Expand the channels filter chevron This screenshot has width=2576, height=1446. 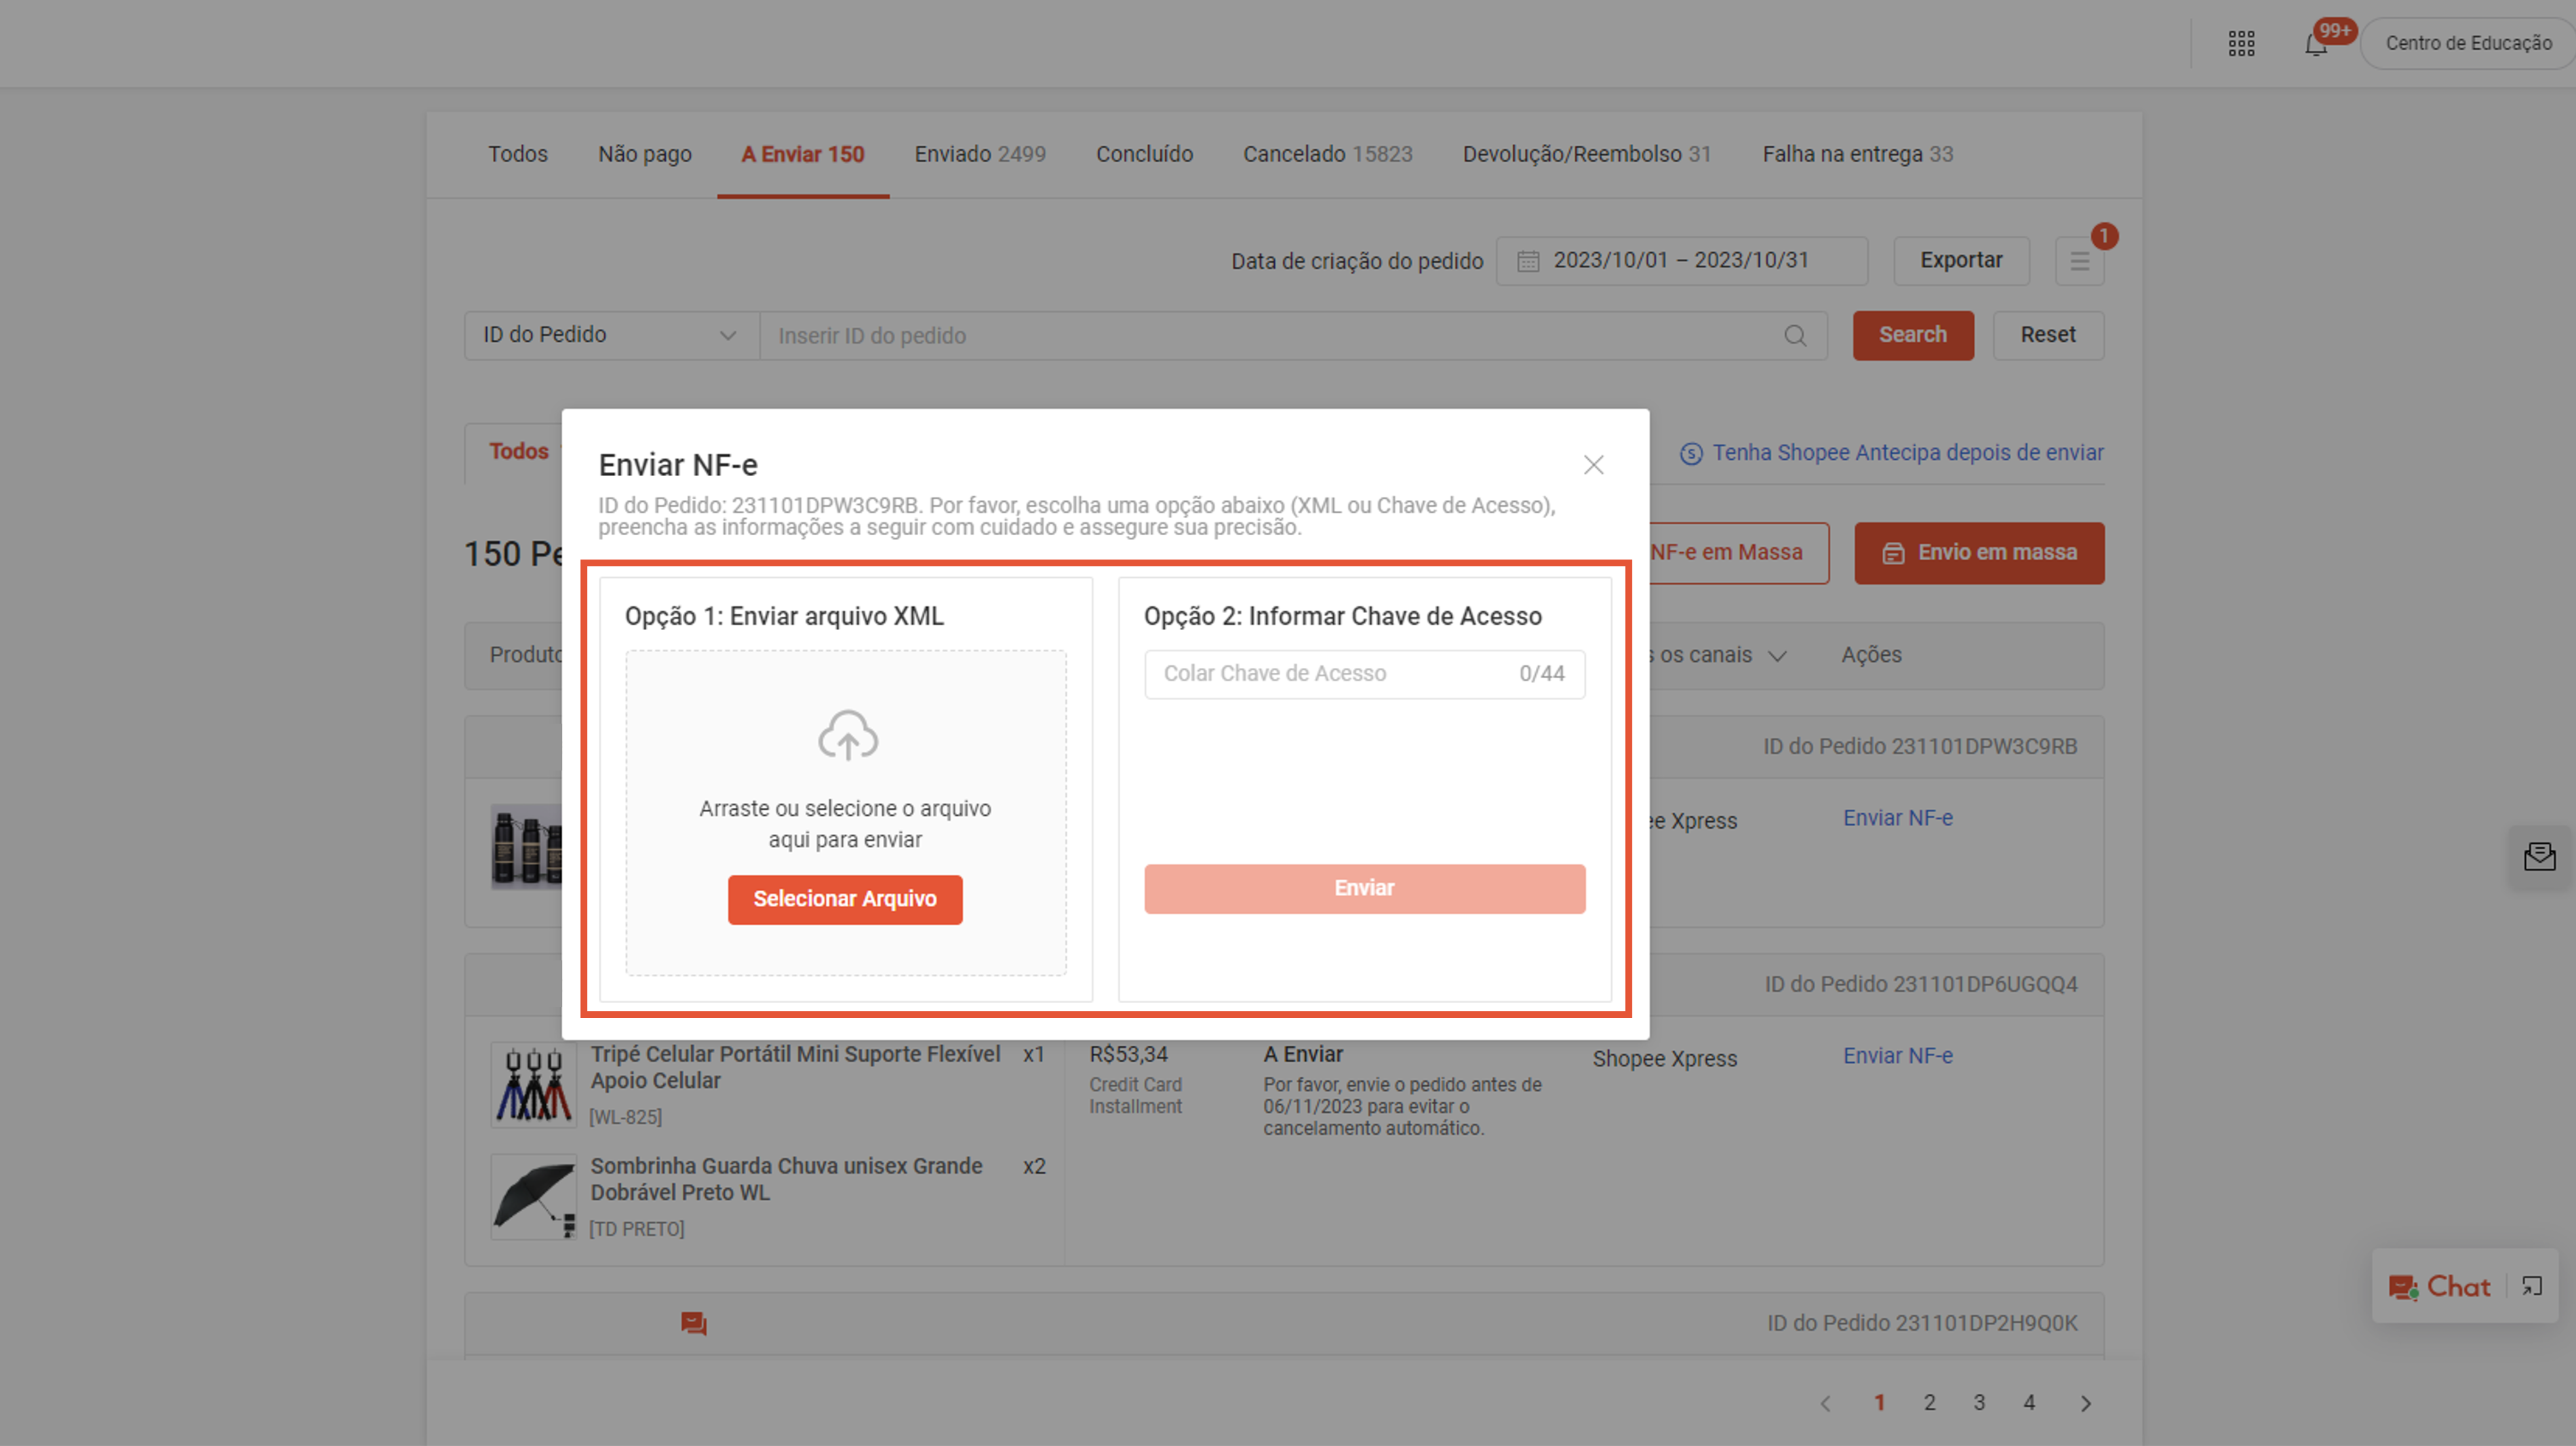pos(1777,656)
